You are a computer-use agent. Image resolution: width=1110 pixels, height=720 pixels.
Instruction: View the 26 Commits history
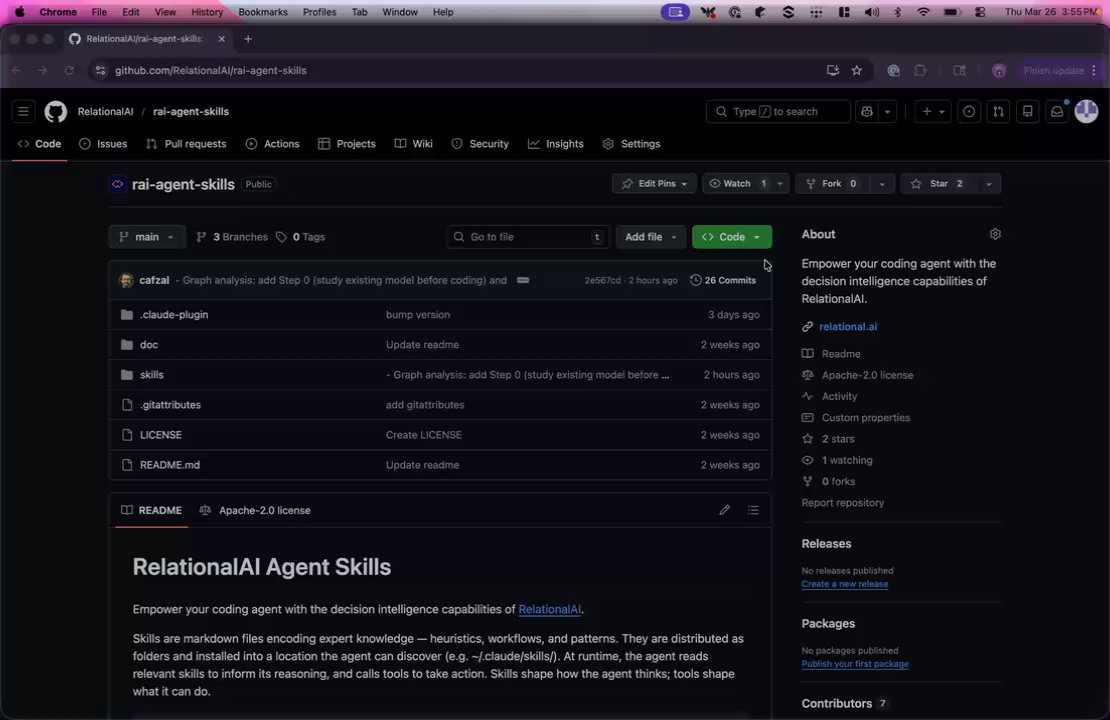point(723,280)
